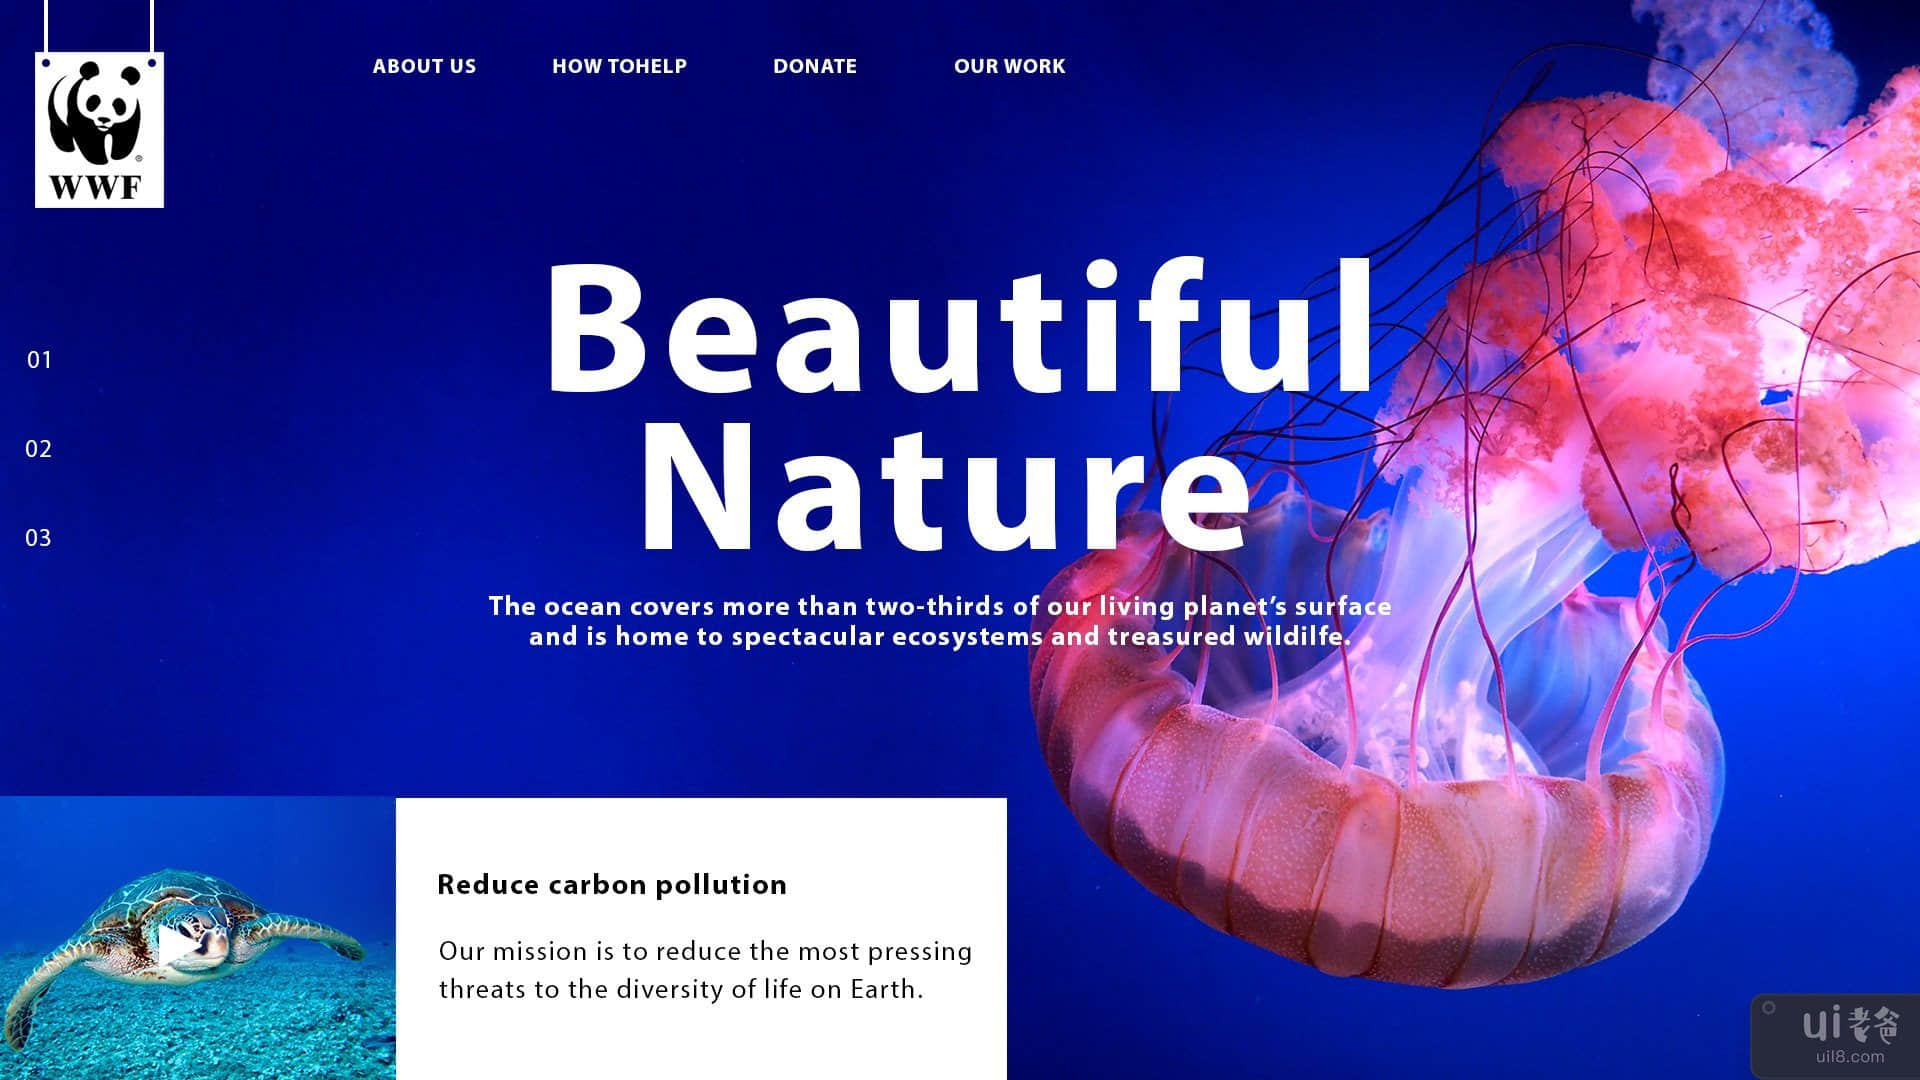Click the uil8.com watermark URL

click(1851, 1056)
